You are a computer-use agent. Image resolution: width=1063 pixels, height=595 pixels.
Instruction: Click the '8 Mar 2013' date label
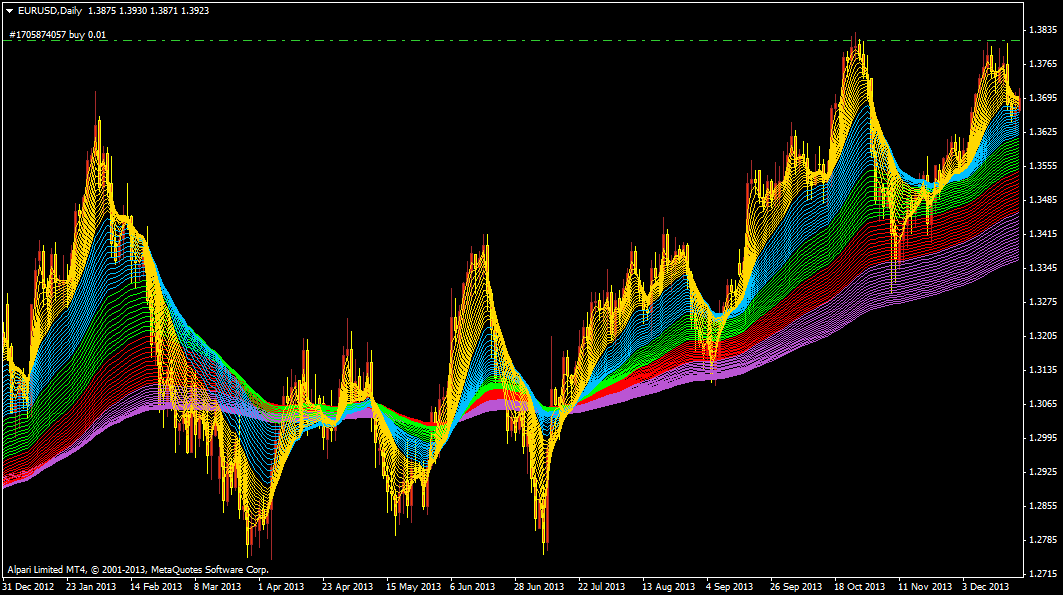[x=217, y=587]
